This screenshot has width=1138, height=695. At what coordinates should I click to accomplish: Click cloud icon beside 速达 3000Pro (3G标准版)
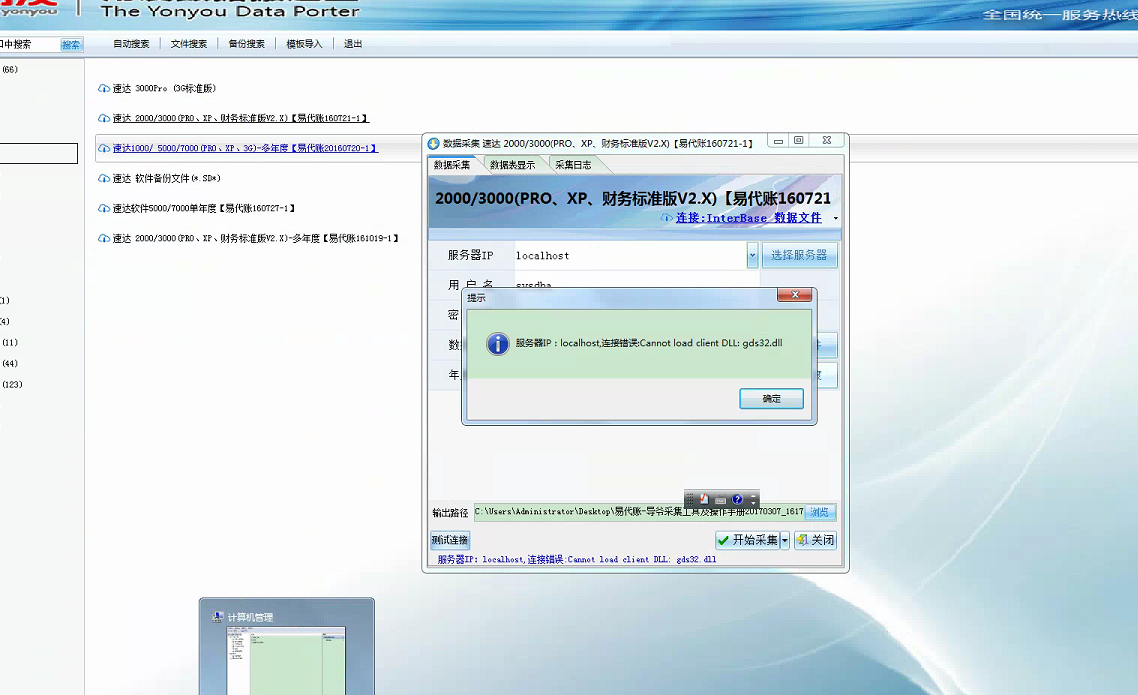104,89
